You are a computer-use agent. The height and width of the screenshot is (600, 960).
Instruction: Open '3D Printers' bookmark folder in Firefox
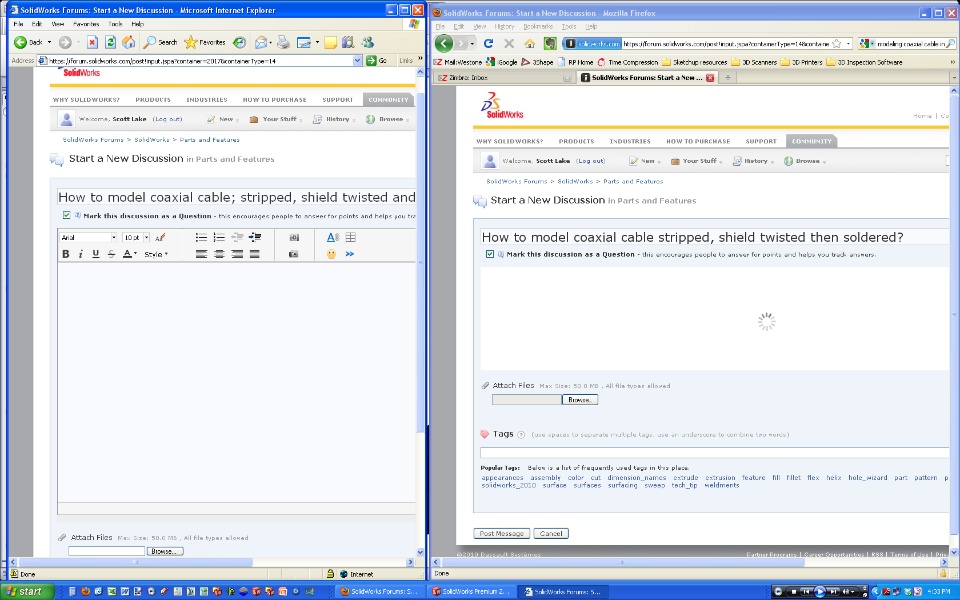(801, 62)
